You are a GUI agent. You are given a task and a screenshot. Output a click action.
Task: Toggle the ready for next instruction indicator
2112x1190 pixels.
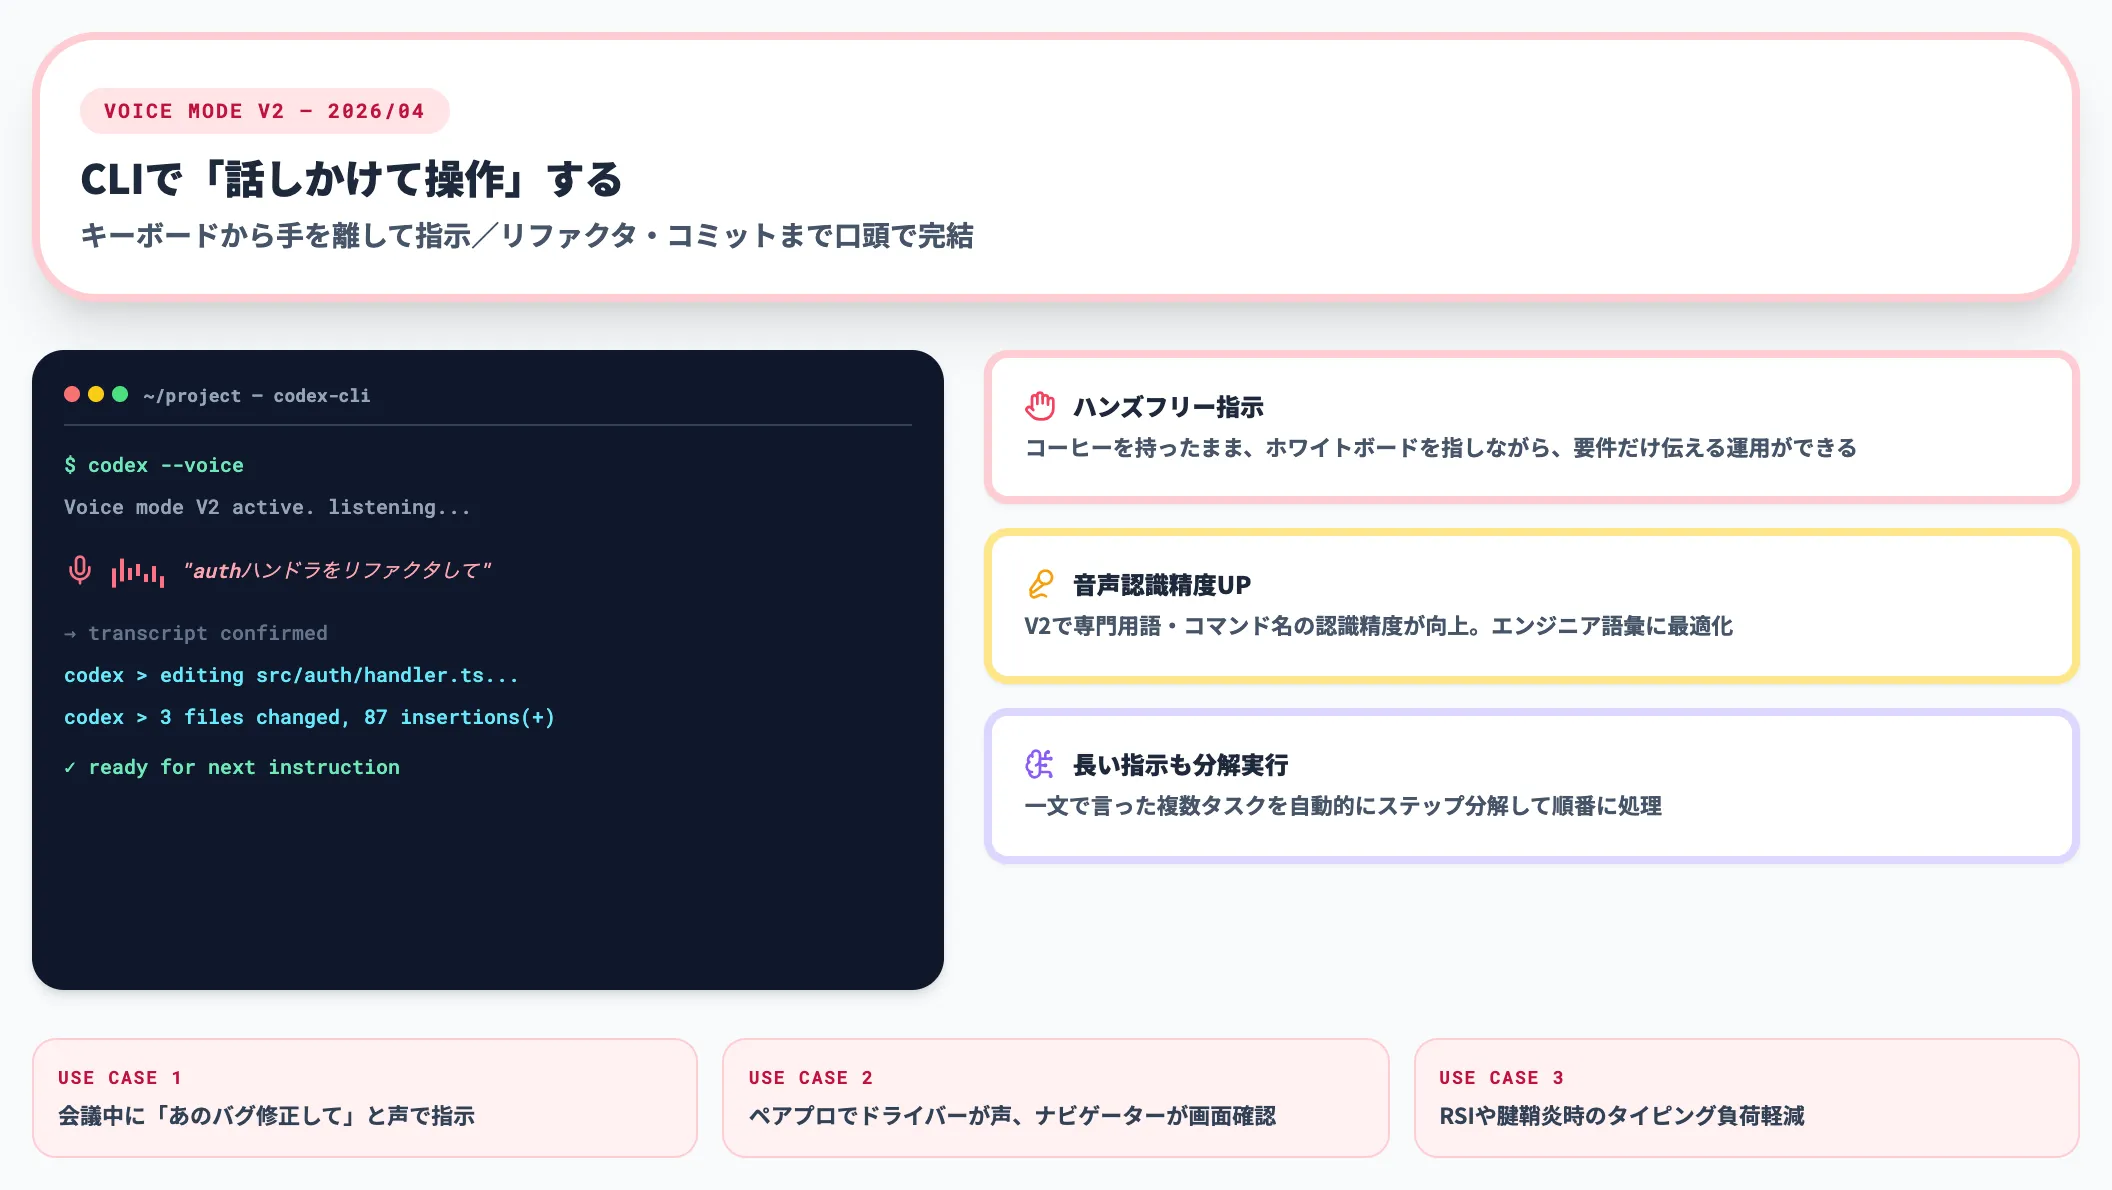pos(232,766)
